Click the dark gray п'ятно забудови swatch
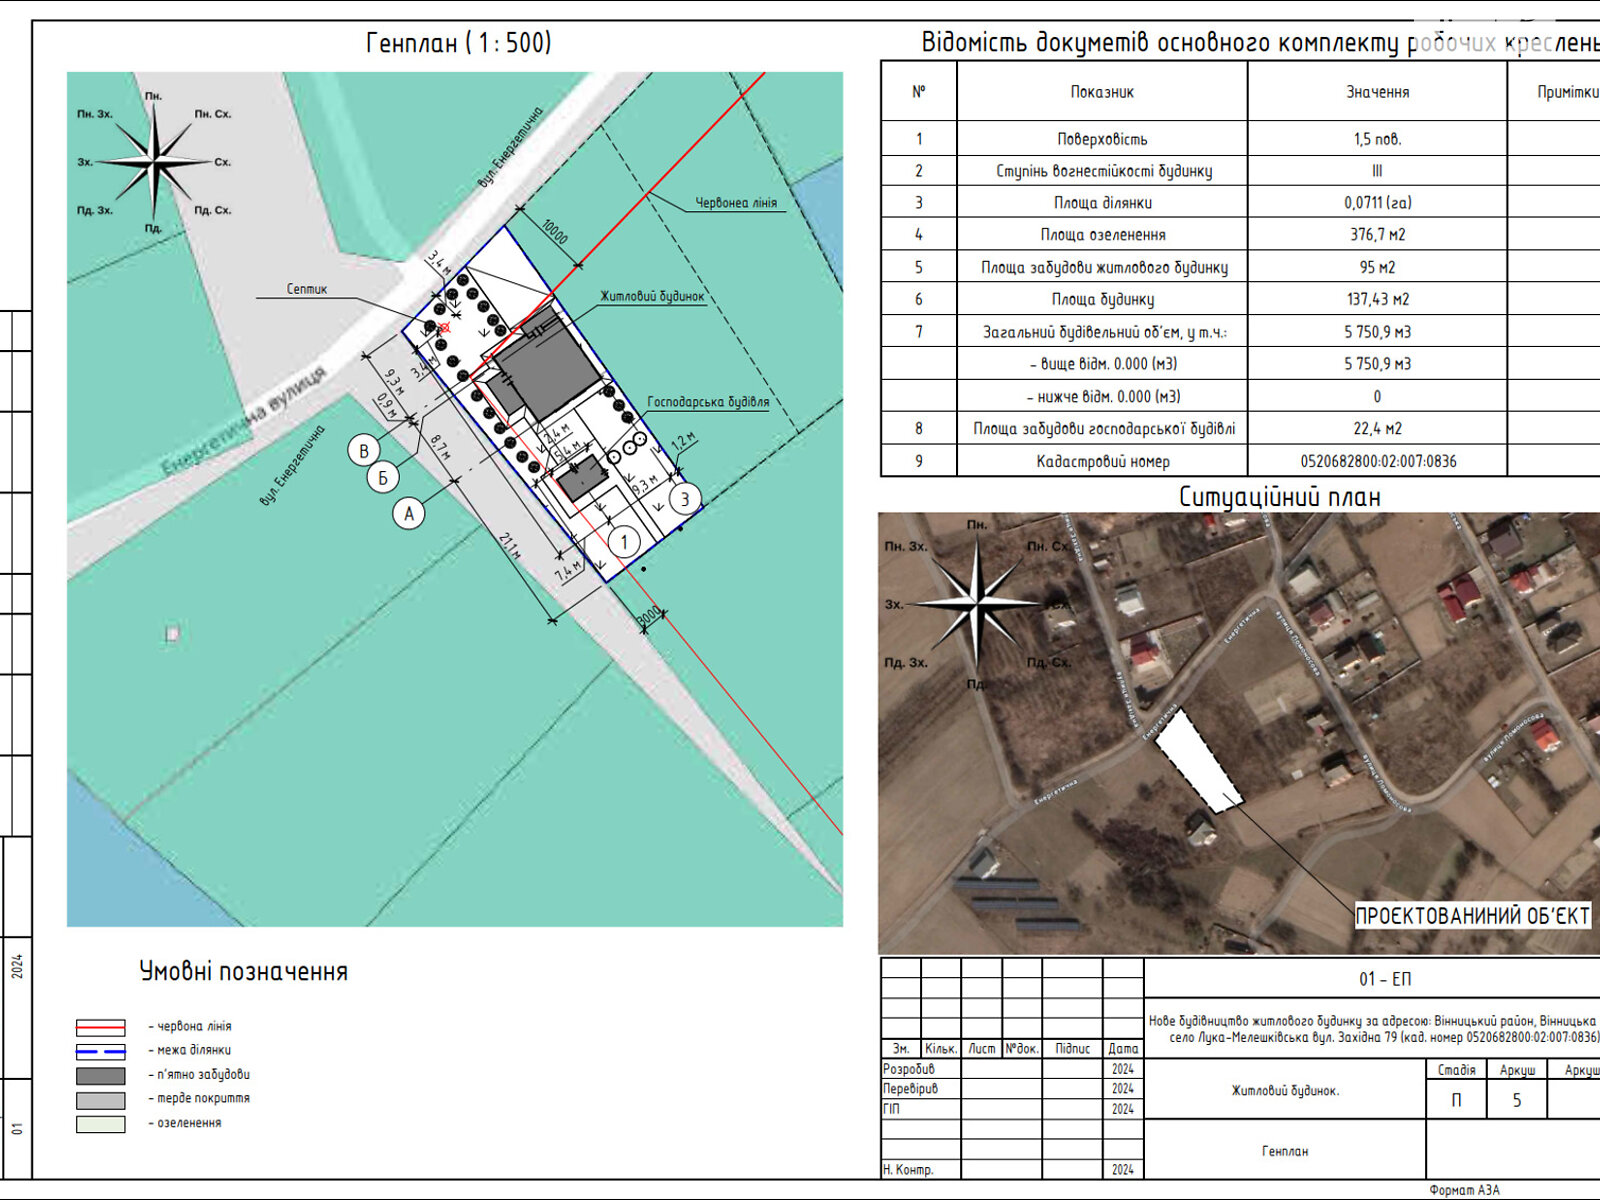1600x1200 pixels. pyautogui.click(x=101, y=1076)
